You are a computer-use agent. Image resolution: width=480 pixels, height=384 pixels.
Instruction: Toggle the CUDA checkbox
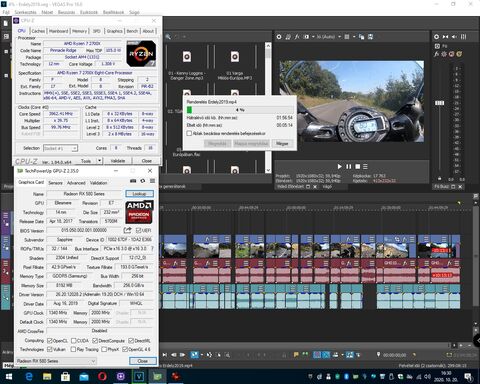(74, 340)
